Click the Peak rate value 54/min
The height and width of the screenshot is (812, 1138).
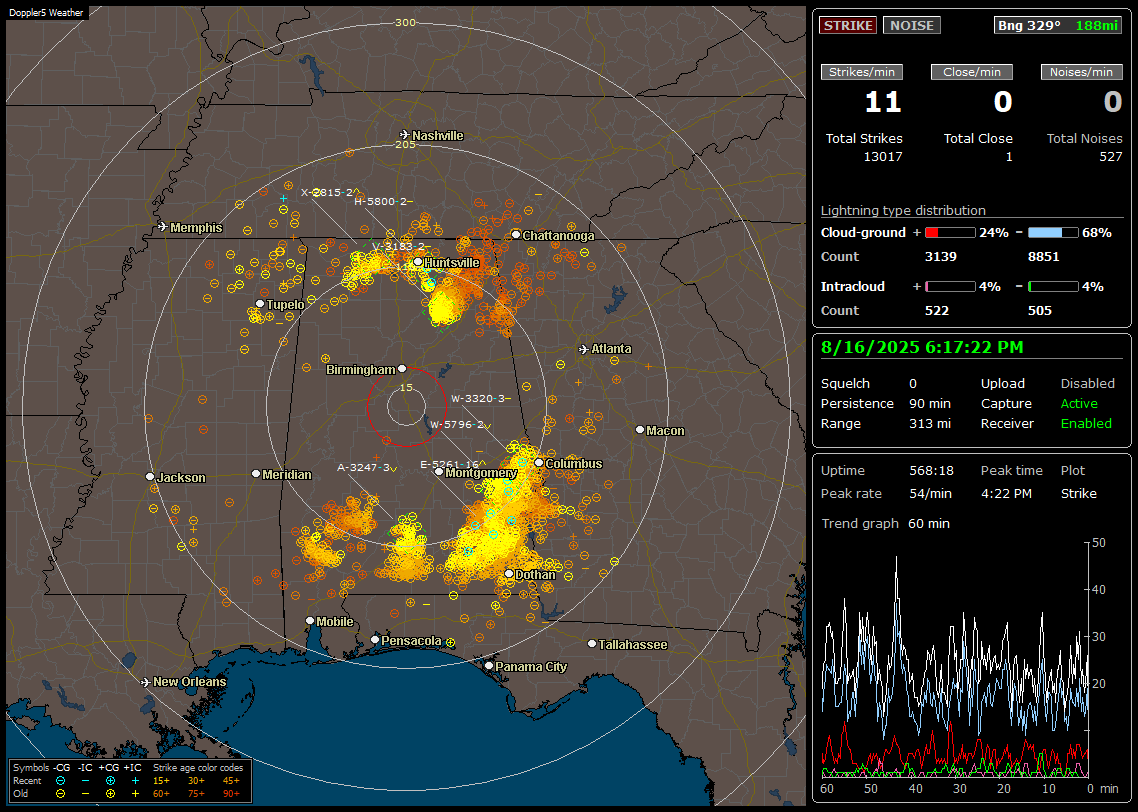pos(931,493)
